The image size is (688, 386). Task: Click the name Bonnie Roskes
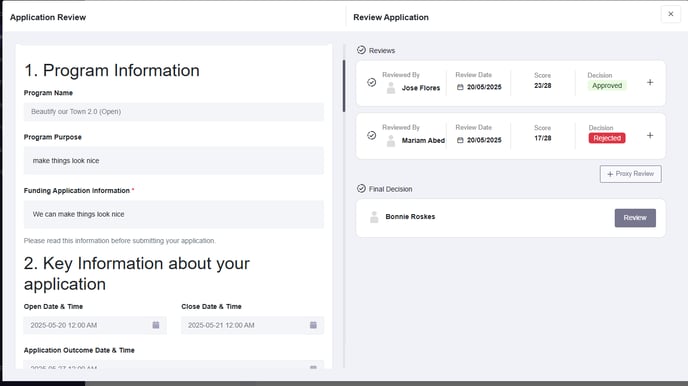click(x=410, y=217)
